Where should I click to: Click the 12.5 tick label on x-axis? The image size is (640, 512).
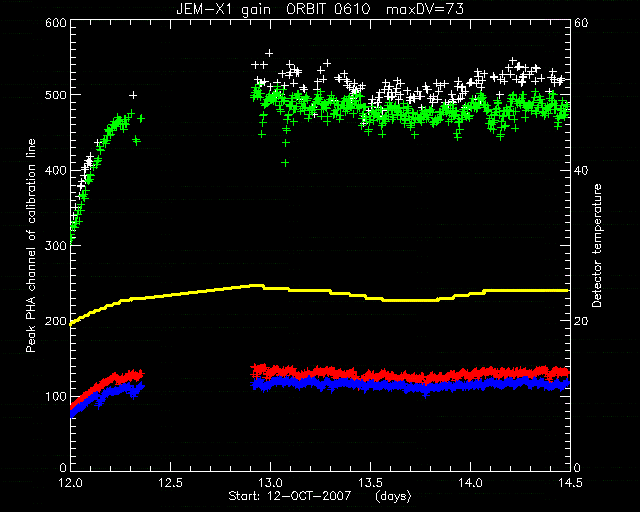tap(170, 483)
